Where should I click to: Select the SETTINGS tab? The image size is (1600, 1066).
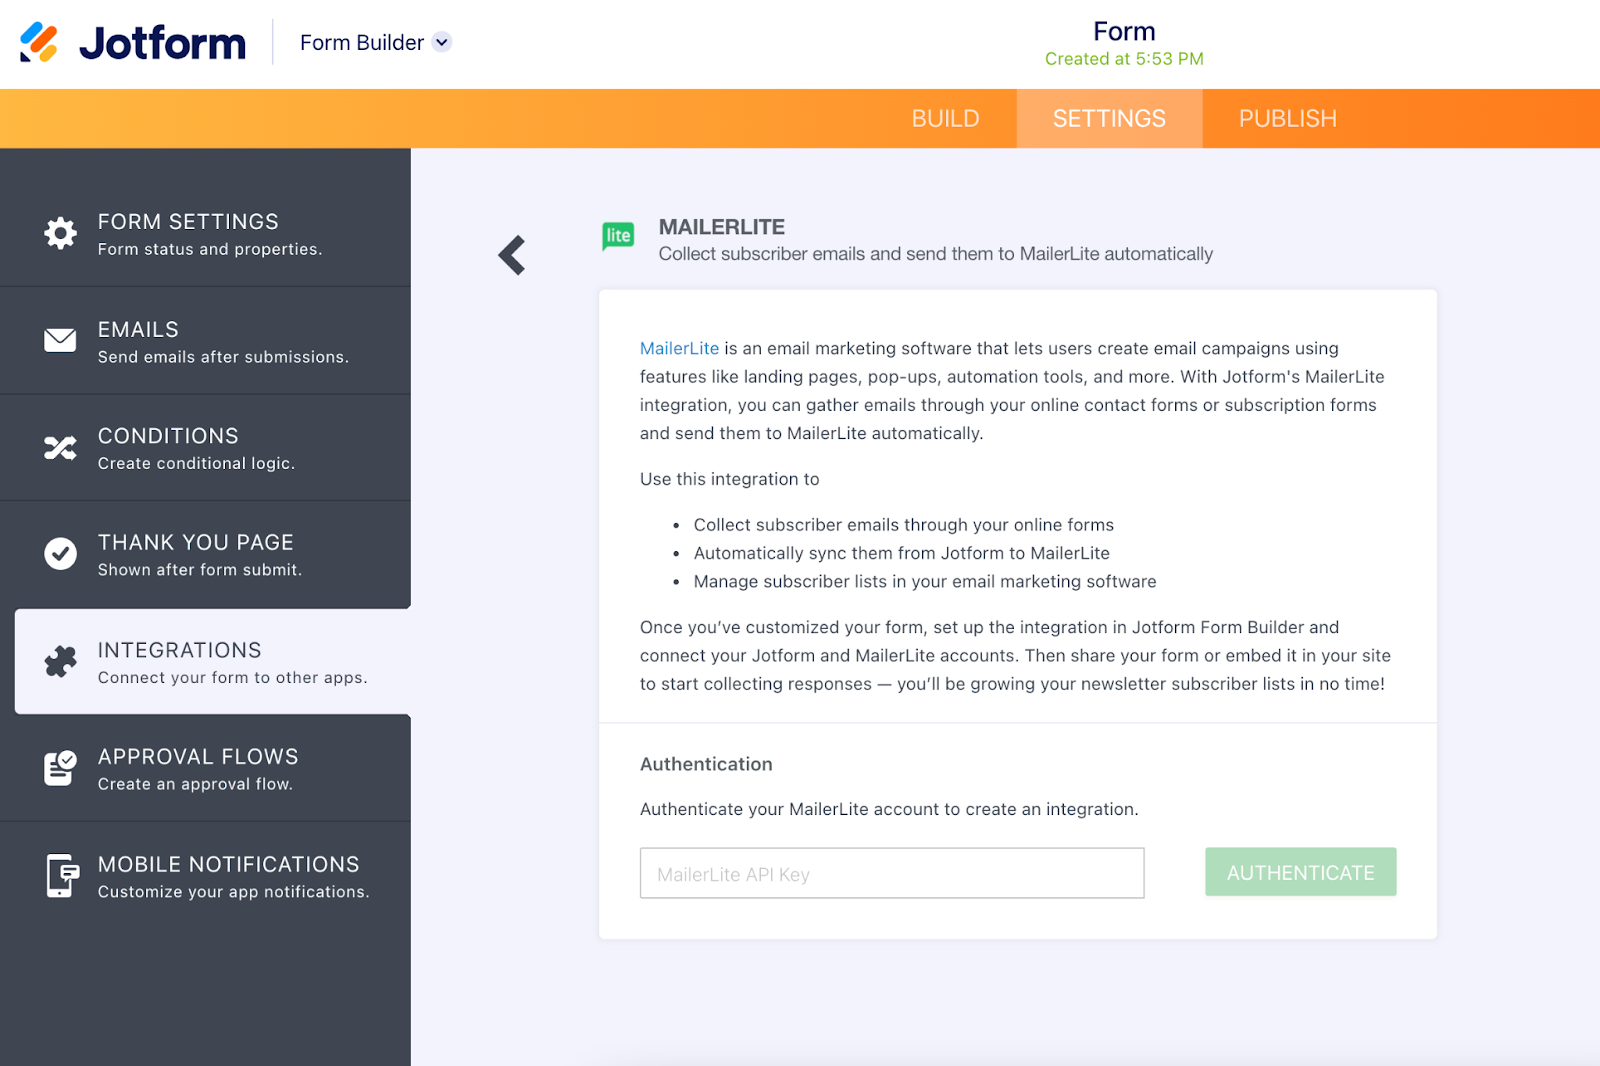point(1109,119)
